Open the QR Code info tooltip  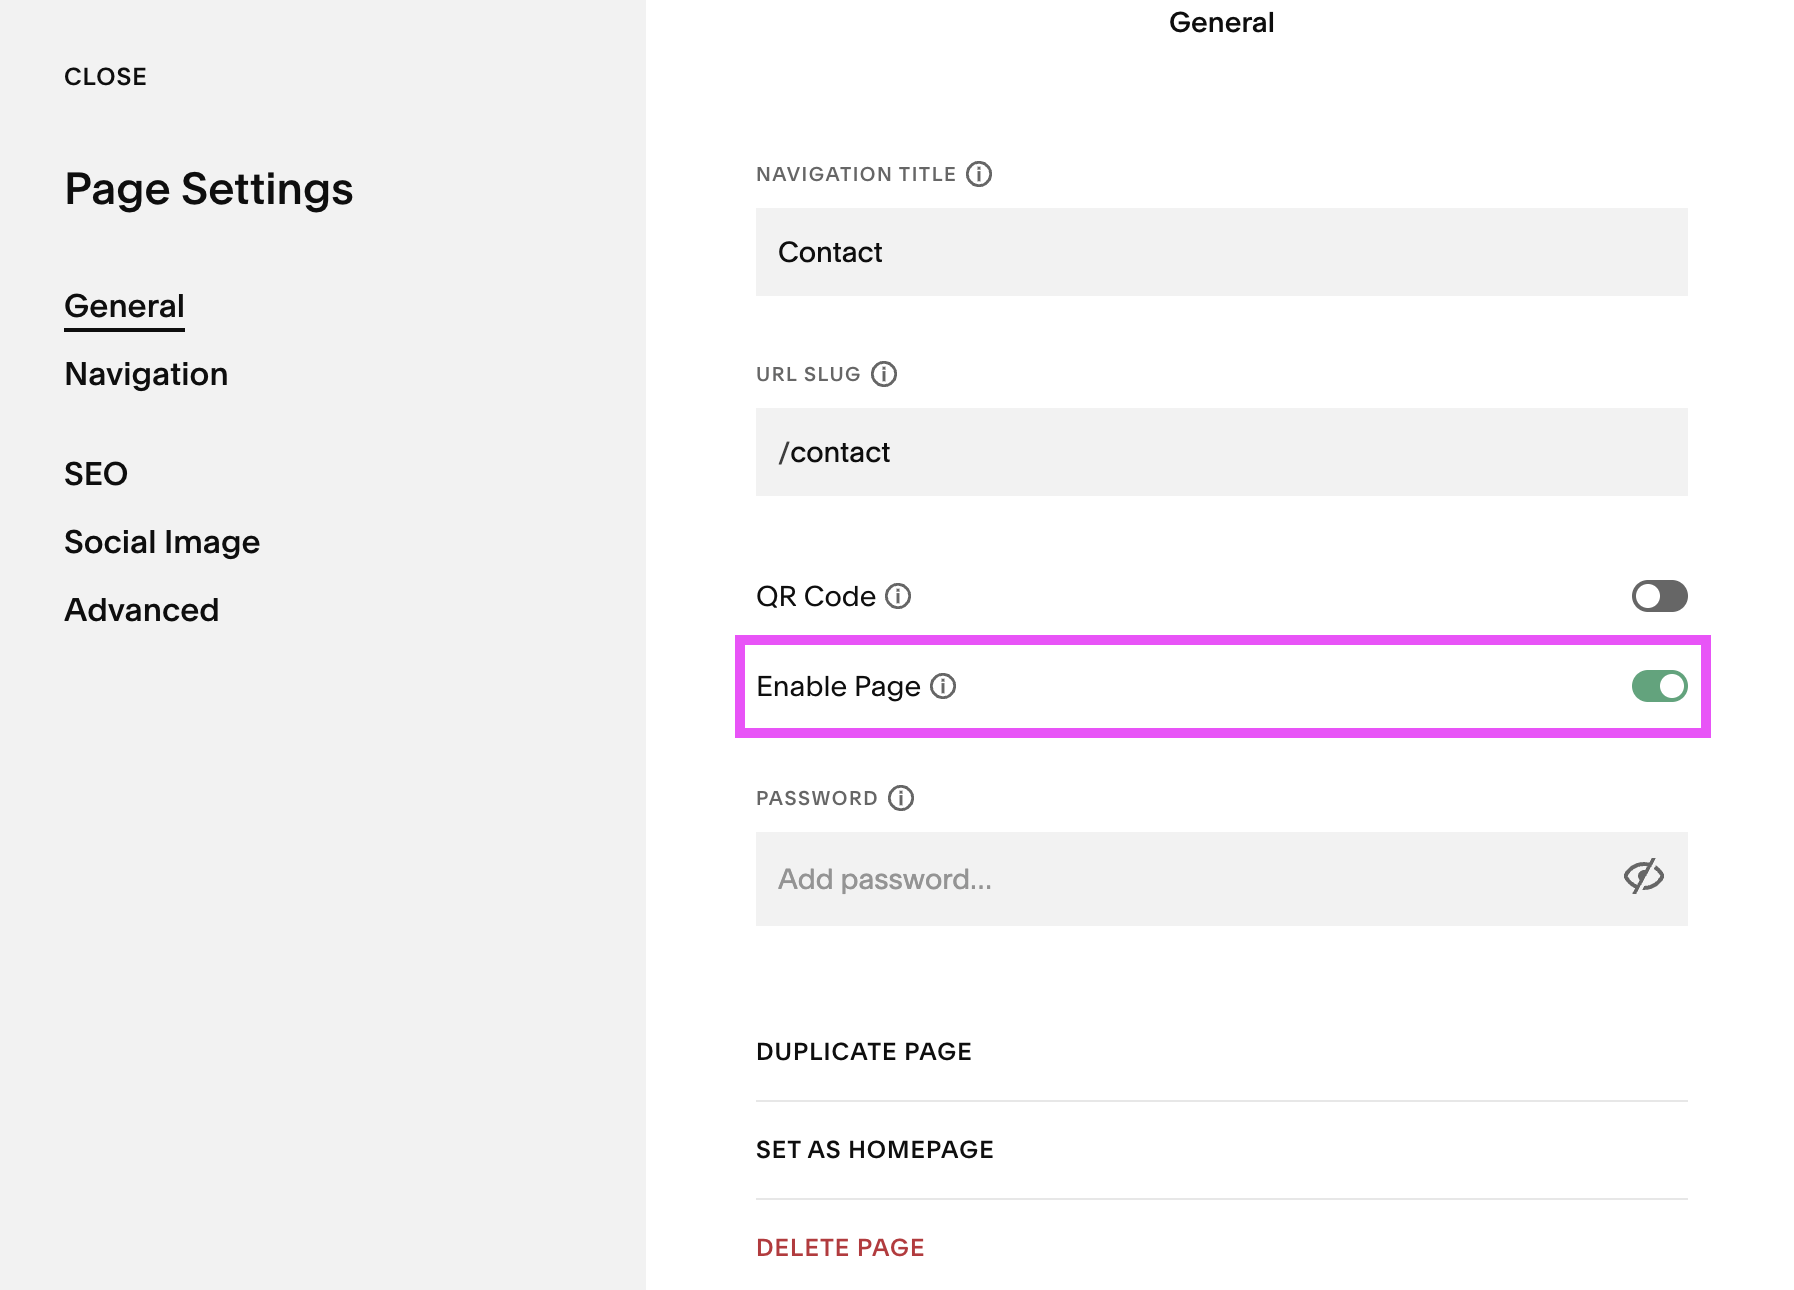(x=898, y=596)
